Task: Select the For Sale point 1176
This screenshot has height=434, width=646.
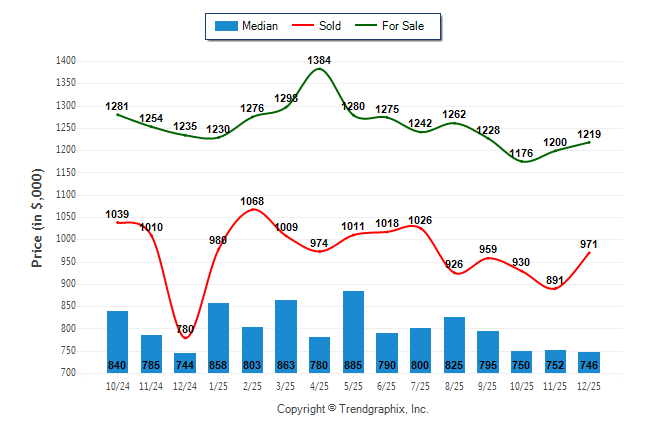Action: 522,161
